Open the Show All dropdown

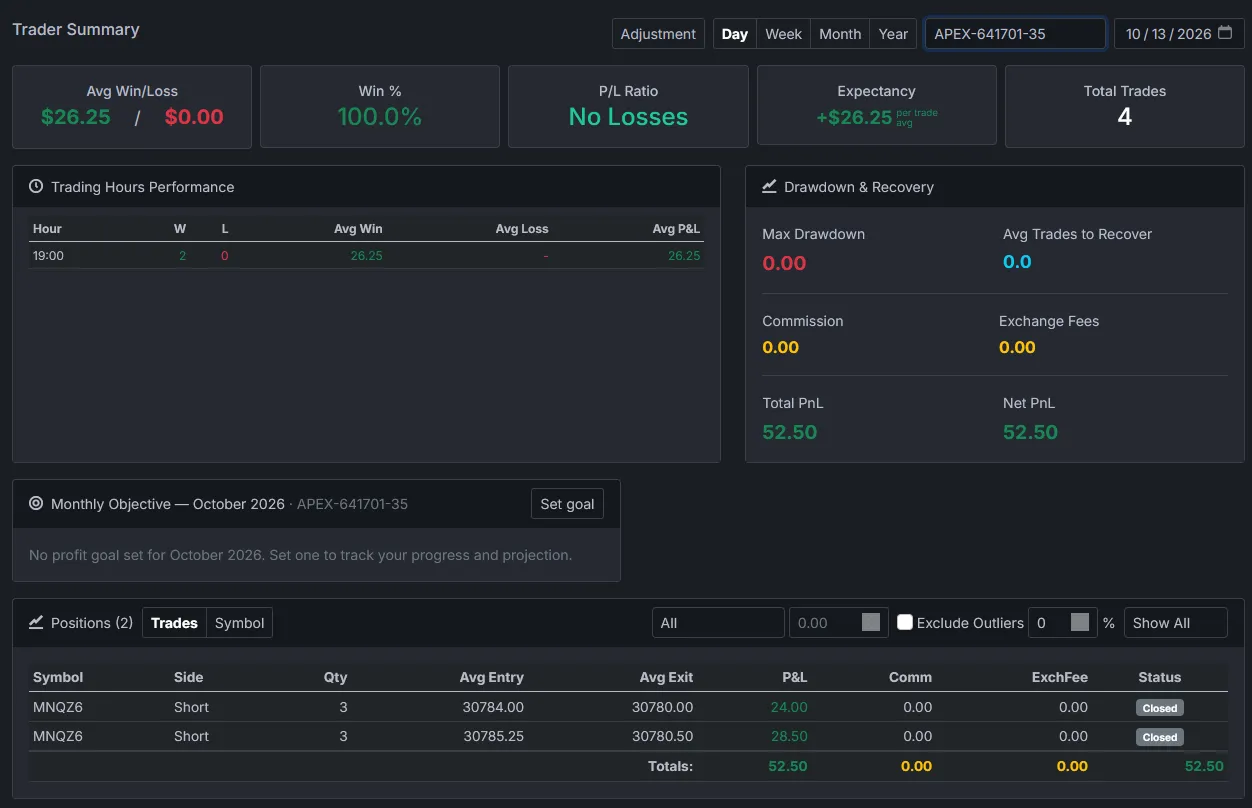pos(1176,622)
